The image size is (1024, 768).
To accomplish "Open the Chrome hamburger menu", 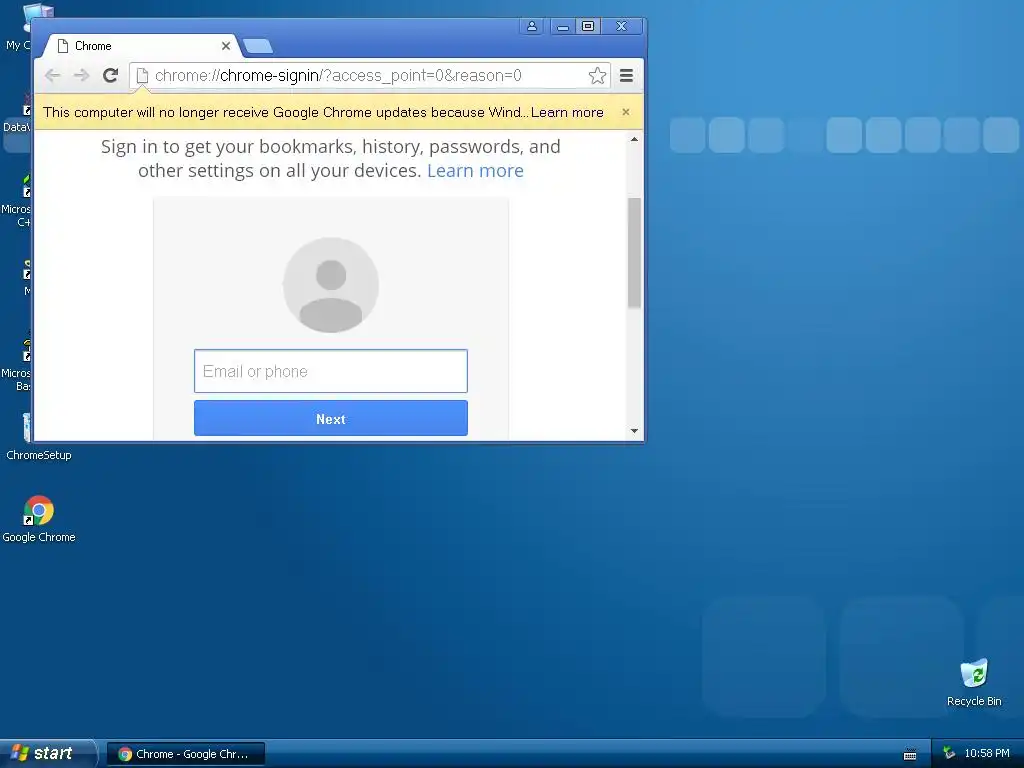I will click(626, 76).
